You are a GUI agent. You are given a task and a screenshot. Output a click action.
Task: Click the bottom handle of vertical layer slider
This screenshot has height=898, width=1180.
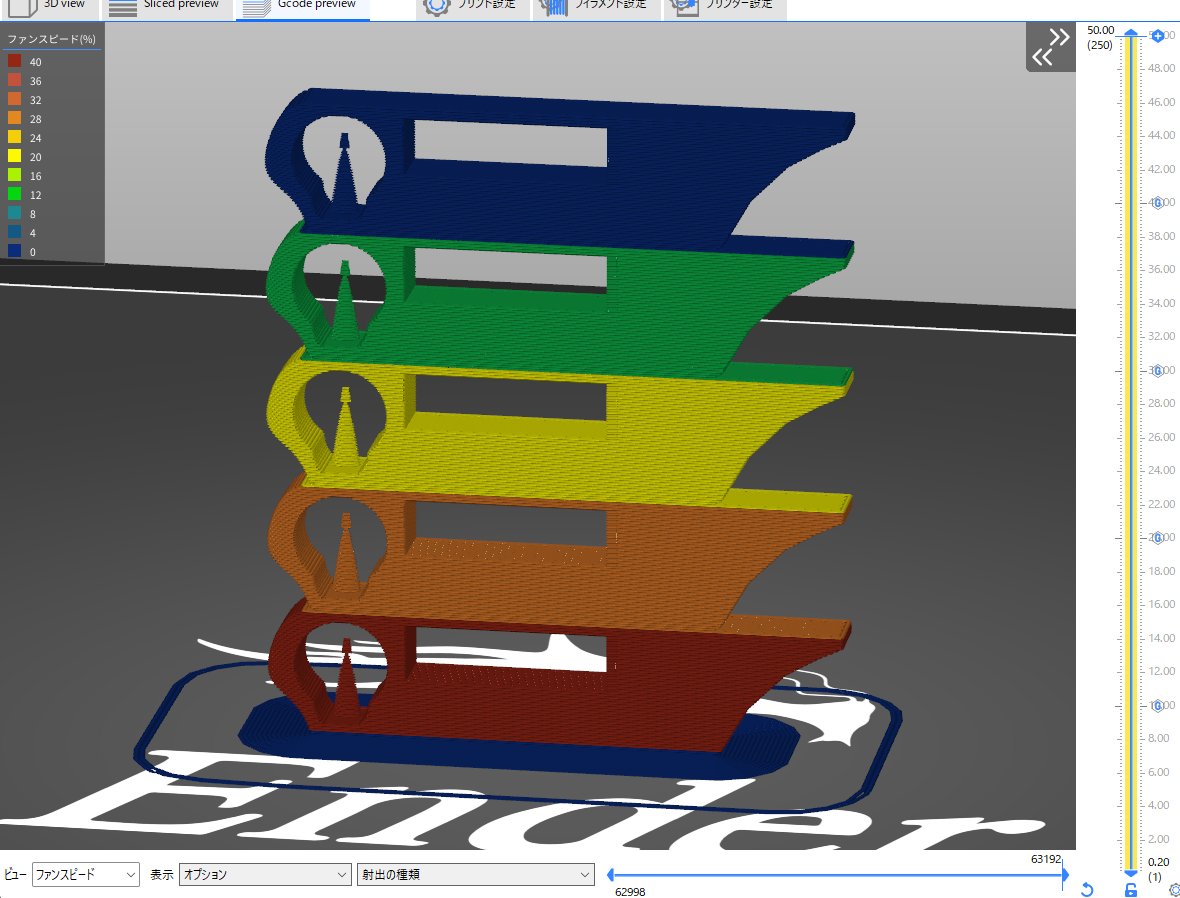tap(1130, 873)
